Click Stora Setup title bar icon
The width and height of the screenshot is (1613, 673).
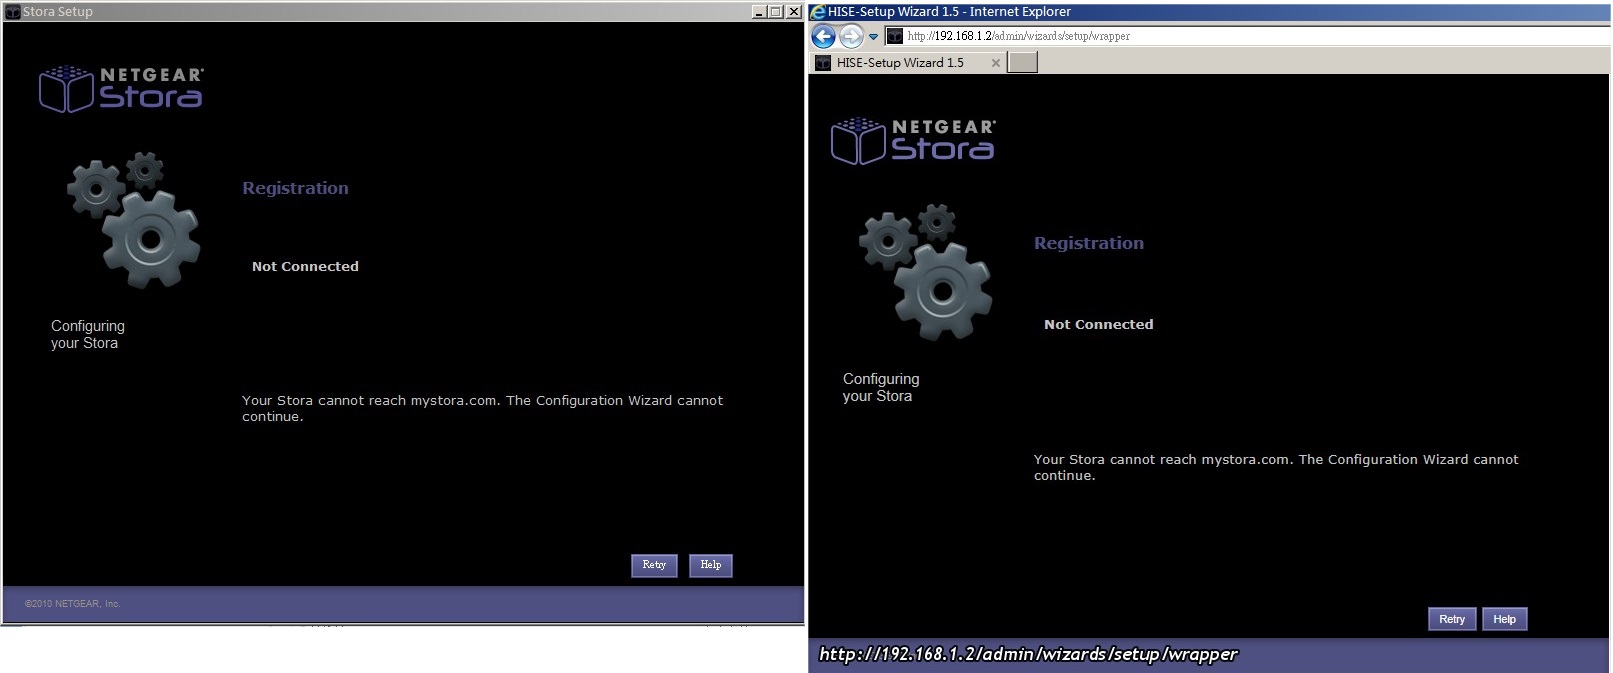tap(13, 12)
